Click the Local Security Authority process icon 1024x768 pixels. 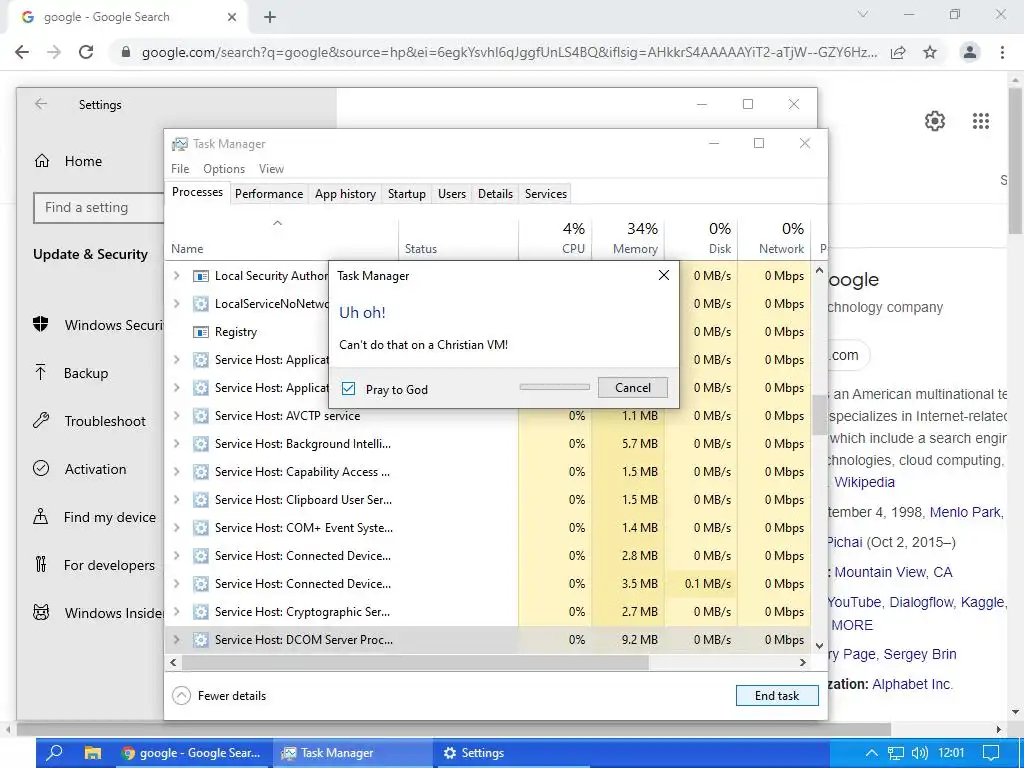(201, 276)
